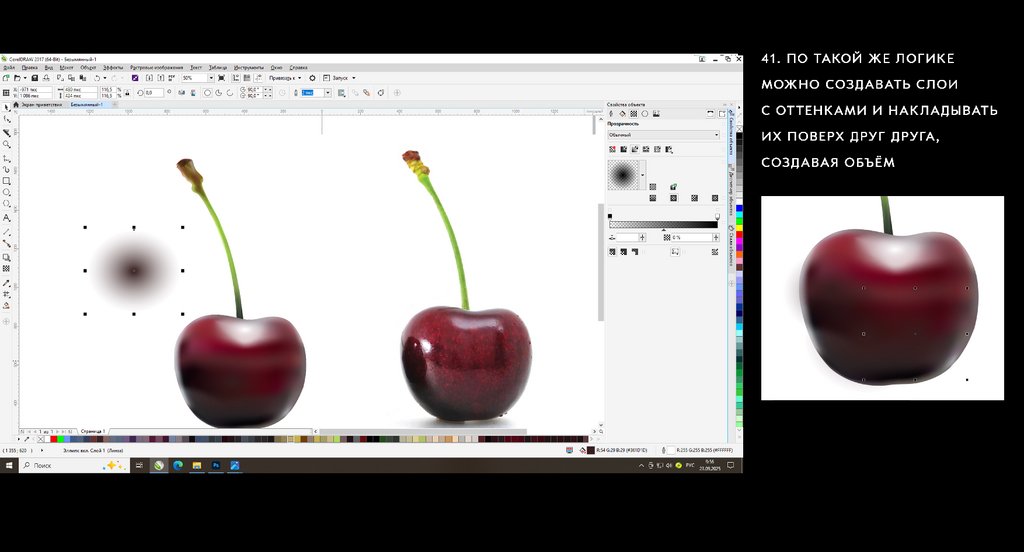Screen dimensions: 1024x552
Task: Open CorelDRAW from the taskbar
Action: click(159, 465)
